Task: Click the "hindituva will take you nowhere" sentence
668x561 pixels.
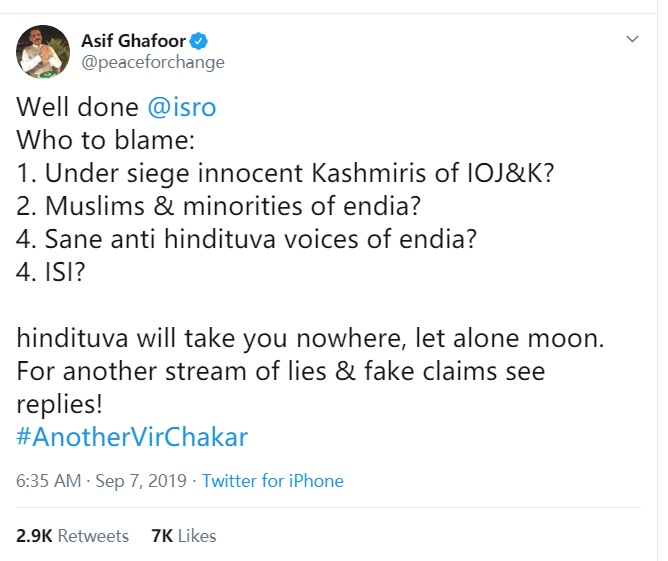Action: click(310, 339)
